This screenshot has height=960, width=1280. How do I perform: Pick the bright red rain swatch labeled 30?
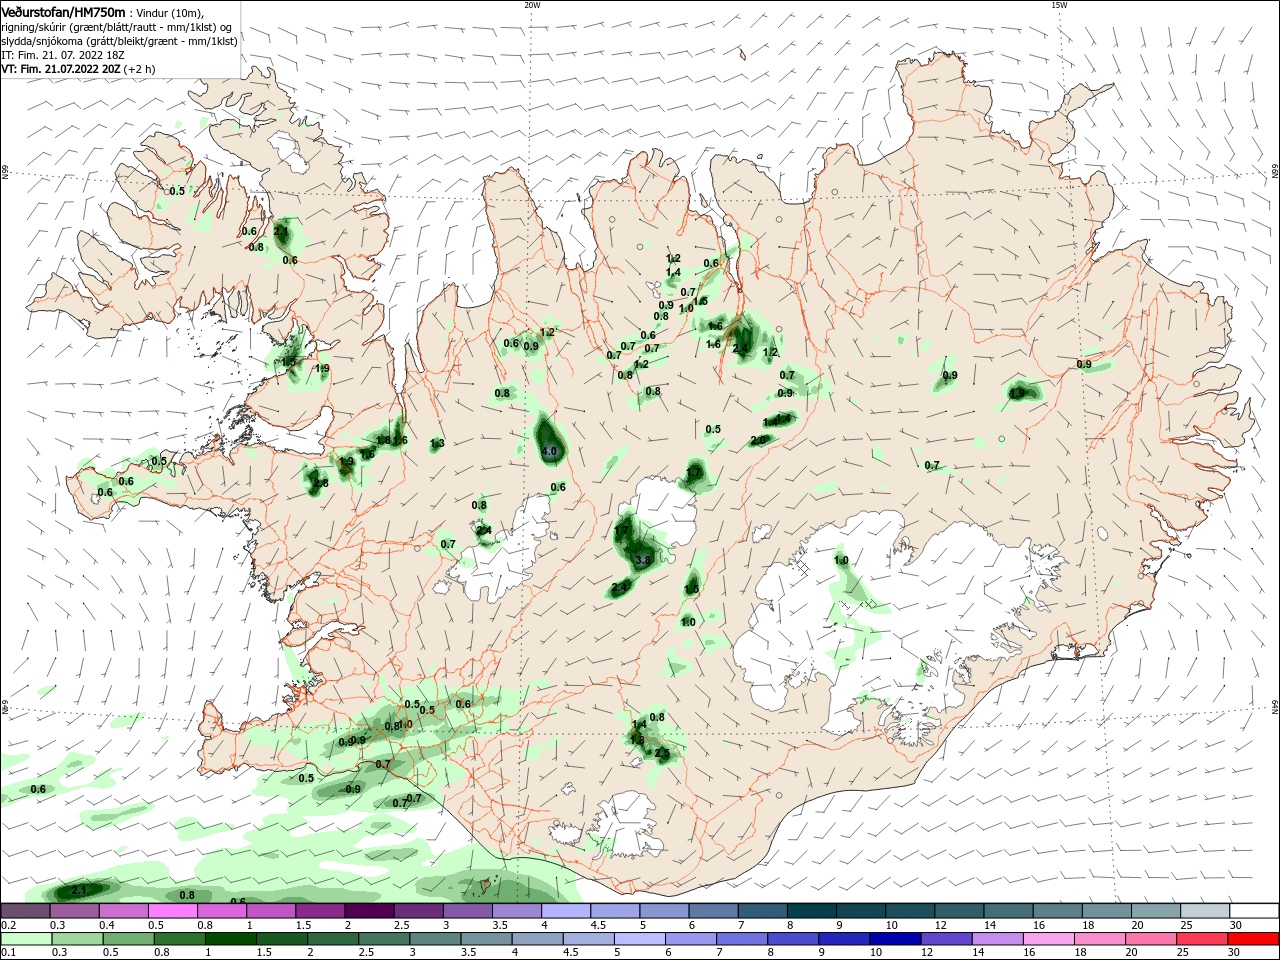pos(1252,939)
